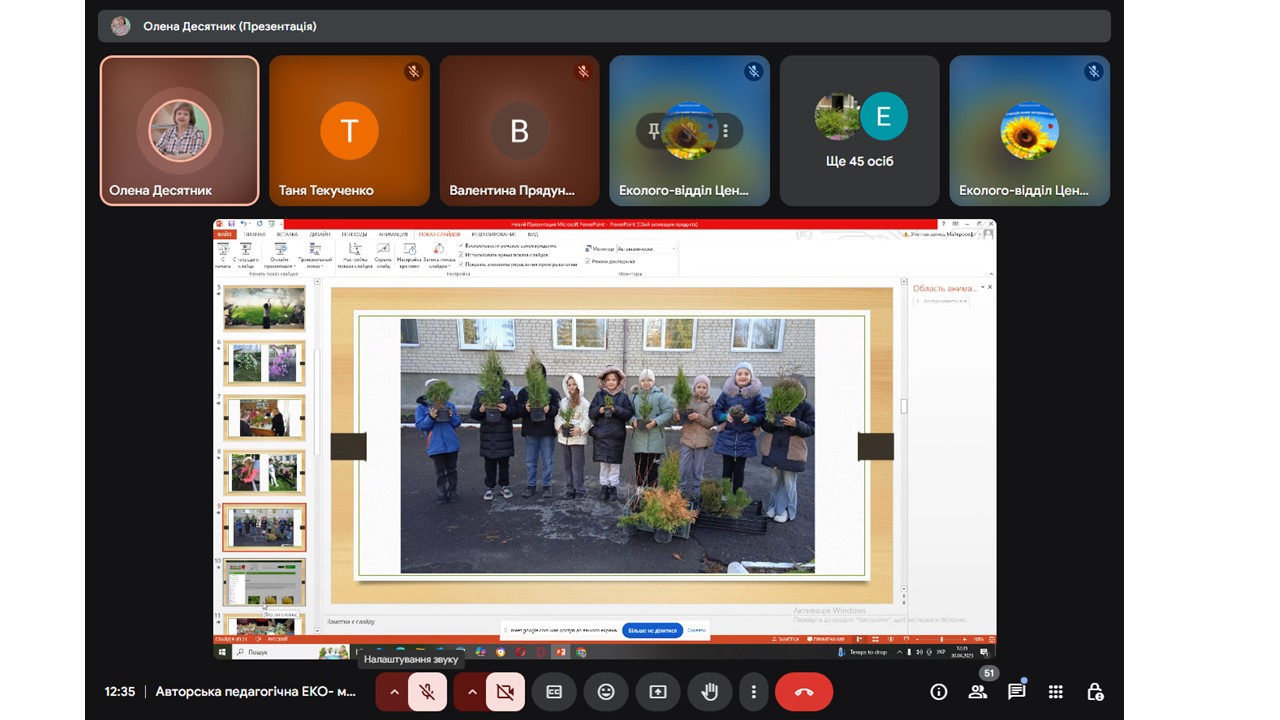The image size is (1280, 720).
Task: Open the Ще 45 осіб tile
Action: coord(859,131)
